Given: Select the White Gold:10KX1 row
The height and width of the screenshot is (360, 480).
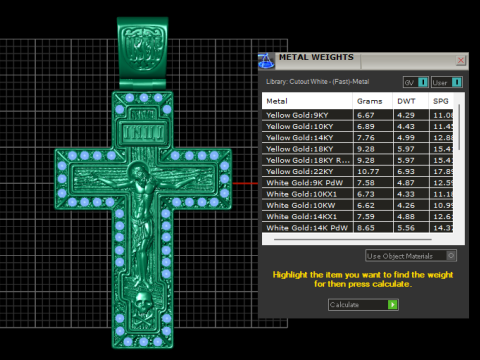Looking at the screenshot, I should tap(357, 194).
